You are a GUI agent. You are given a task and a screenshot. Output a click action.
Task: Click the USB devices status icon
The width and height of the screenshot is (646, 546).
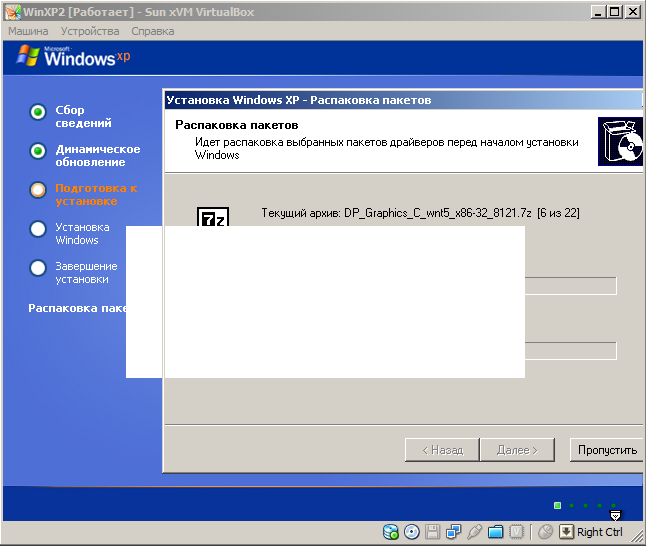pos(475,532)
